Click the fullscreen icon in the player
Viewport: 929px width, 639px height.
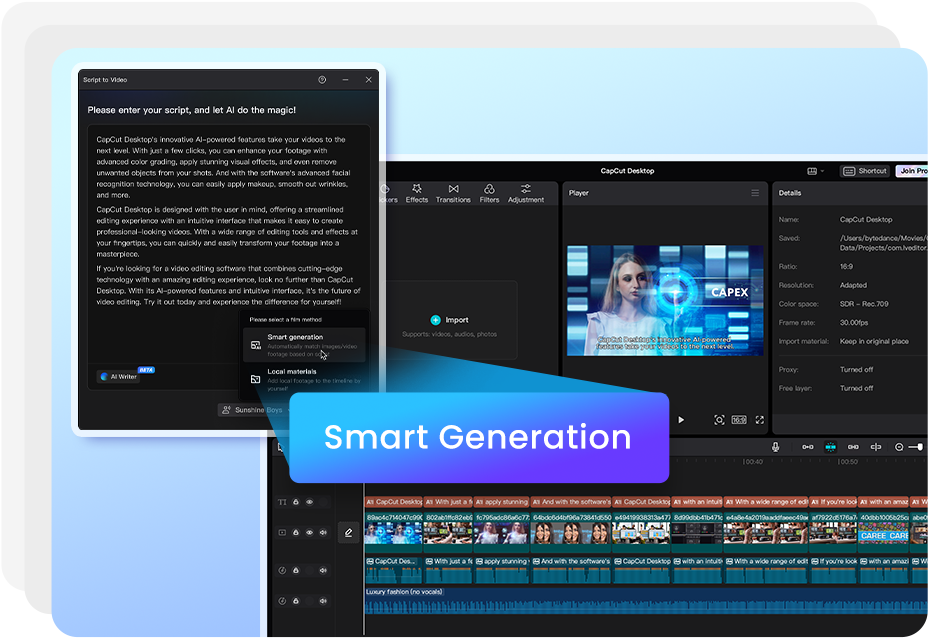[760, 420]
